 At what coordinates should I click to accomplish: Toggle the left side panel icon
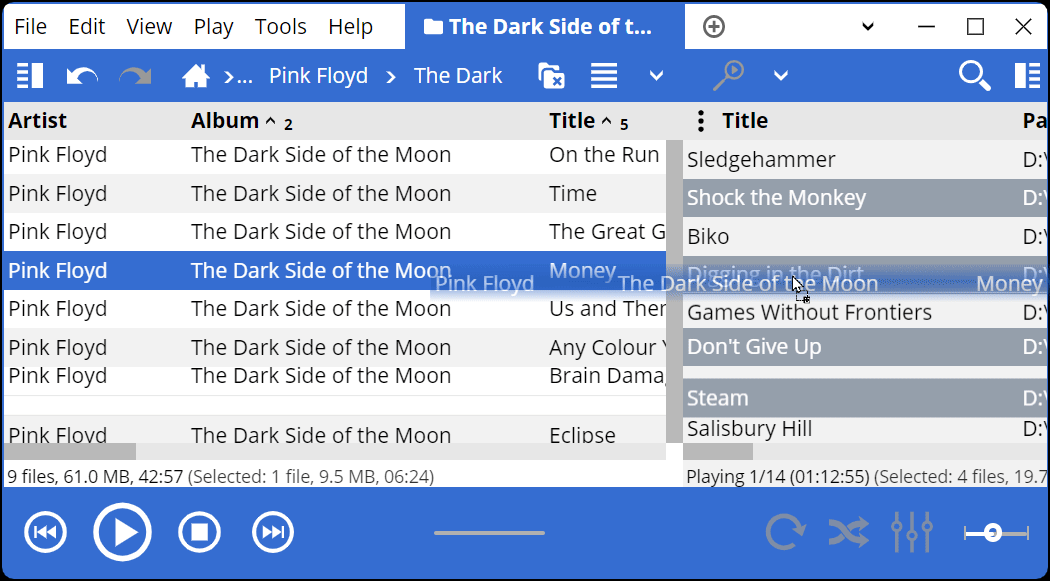tap(30, 76)
